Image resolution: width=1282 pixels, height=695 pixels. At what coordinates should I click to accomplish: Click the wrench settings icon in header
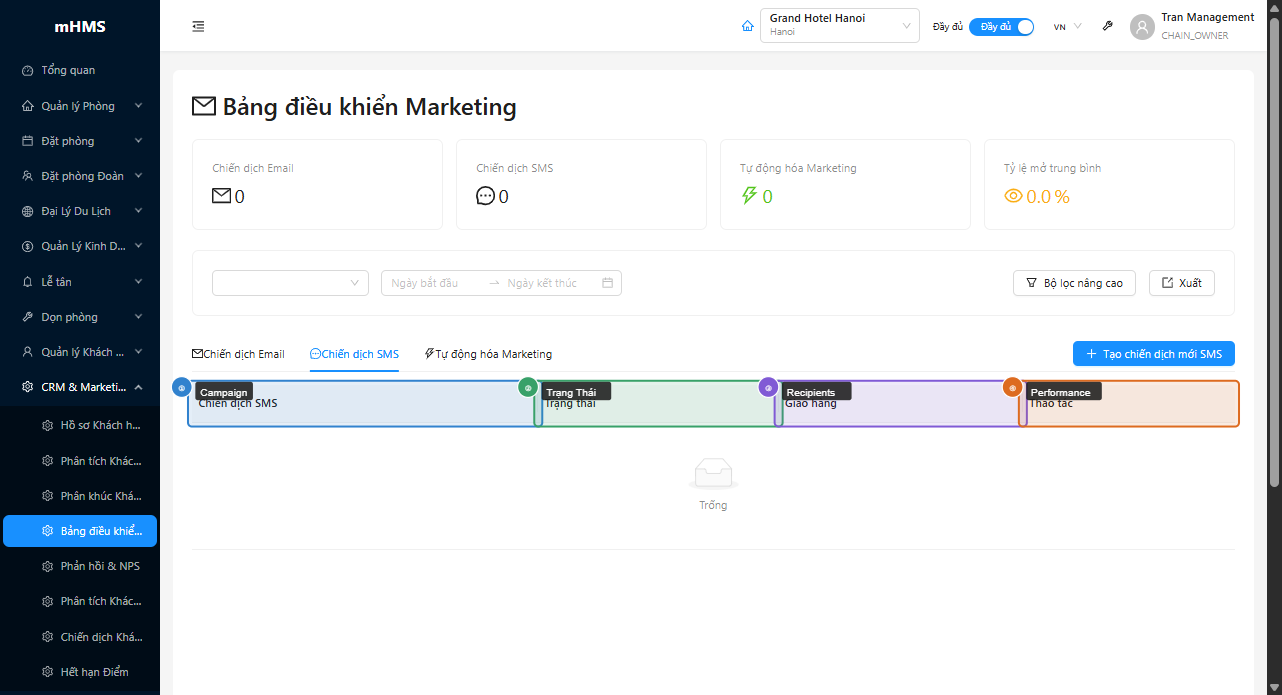(1107, 26)
